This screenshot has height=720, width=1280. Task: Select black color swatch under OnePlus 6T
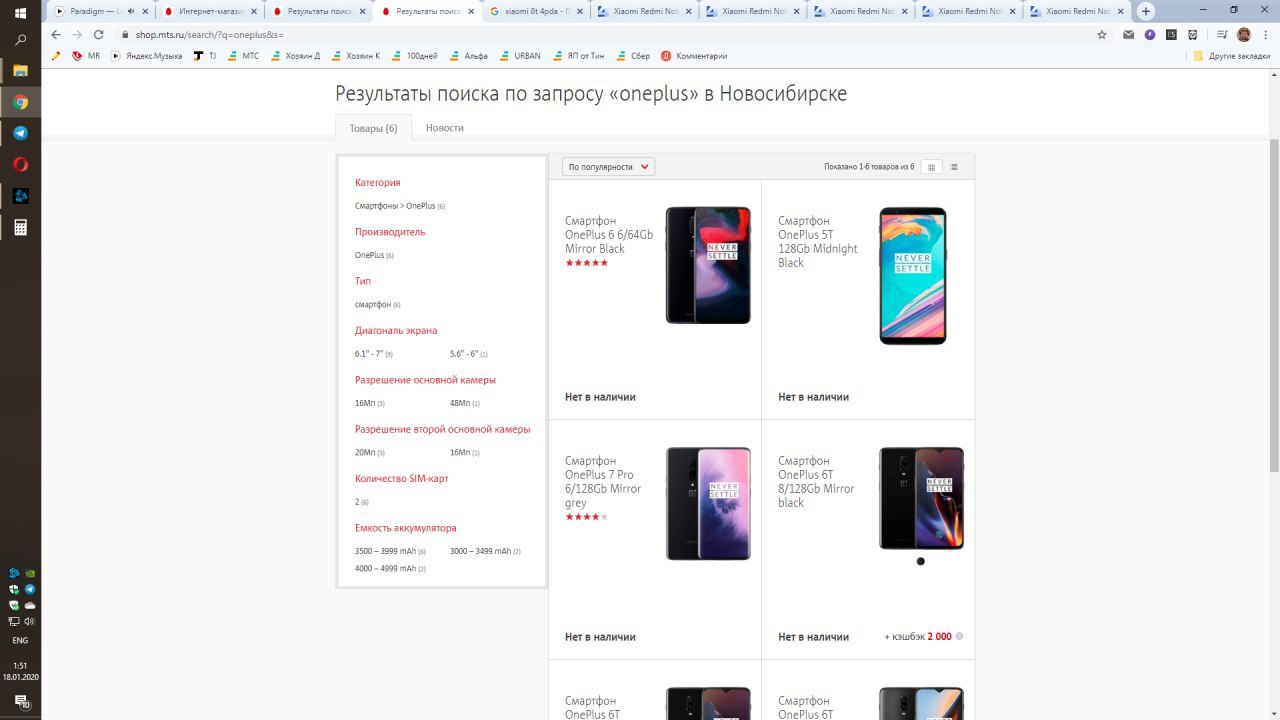coord(921,561)
